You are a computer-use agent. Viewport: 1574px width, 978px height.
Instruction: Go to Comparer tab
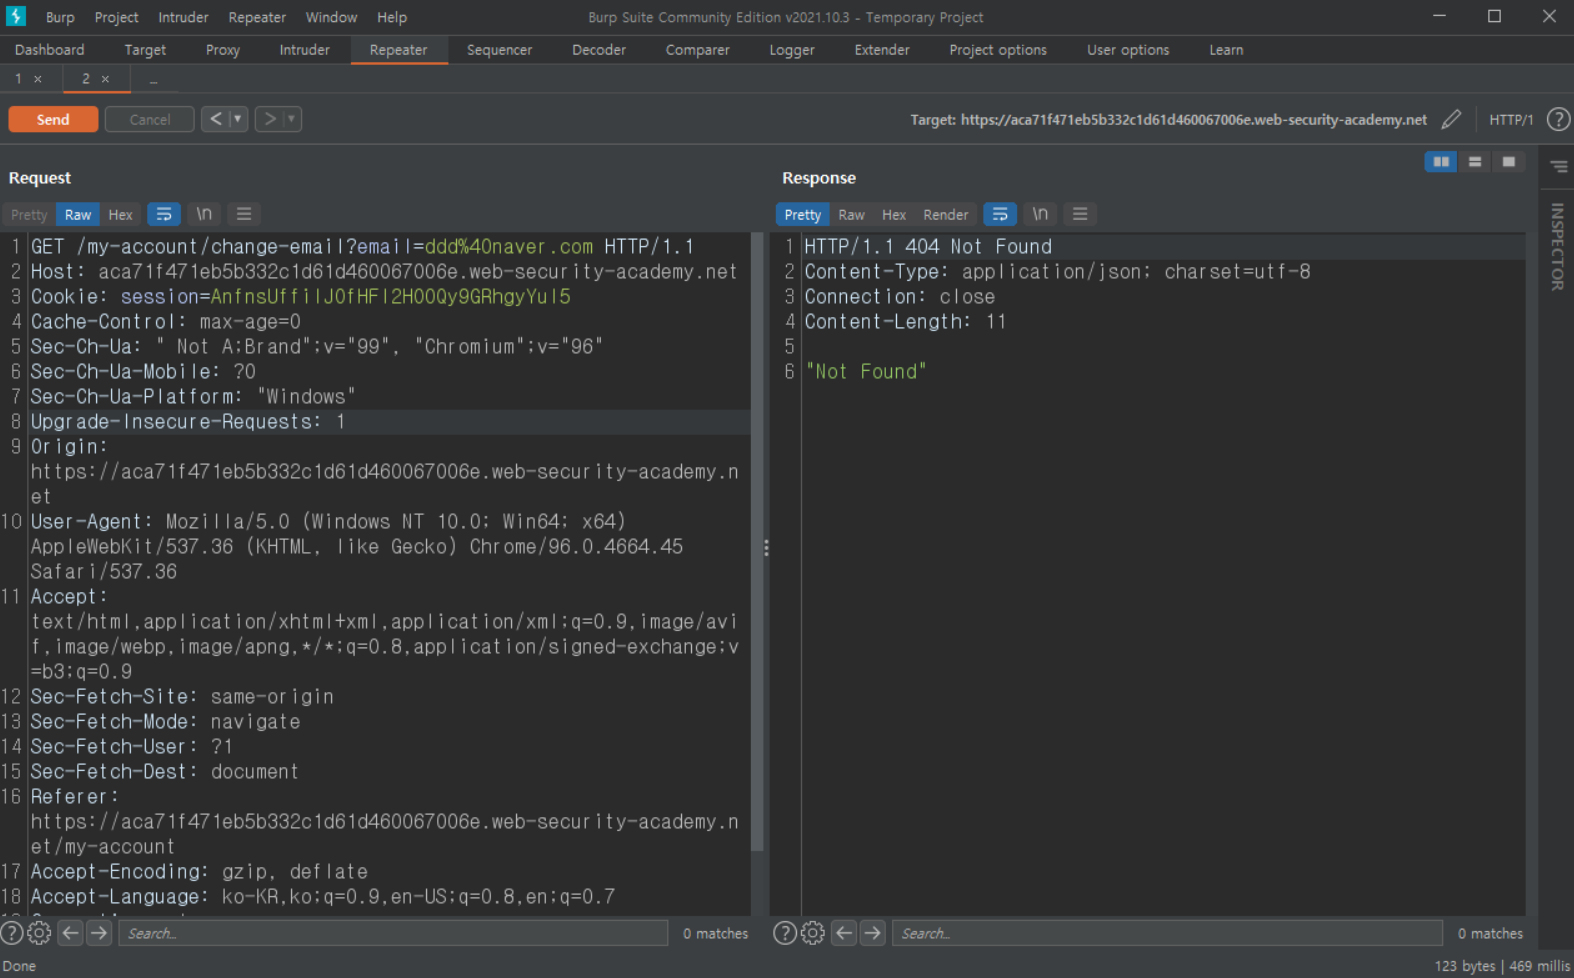[x=697, y=50]
